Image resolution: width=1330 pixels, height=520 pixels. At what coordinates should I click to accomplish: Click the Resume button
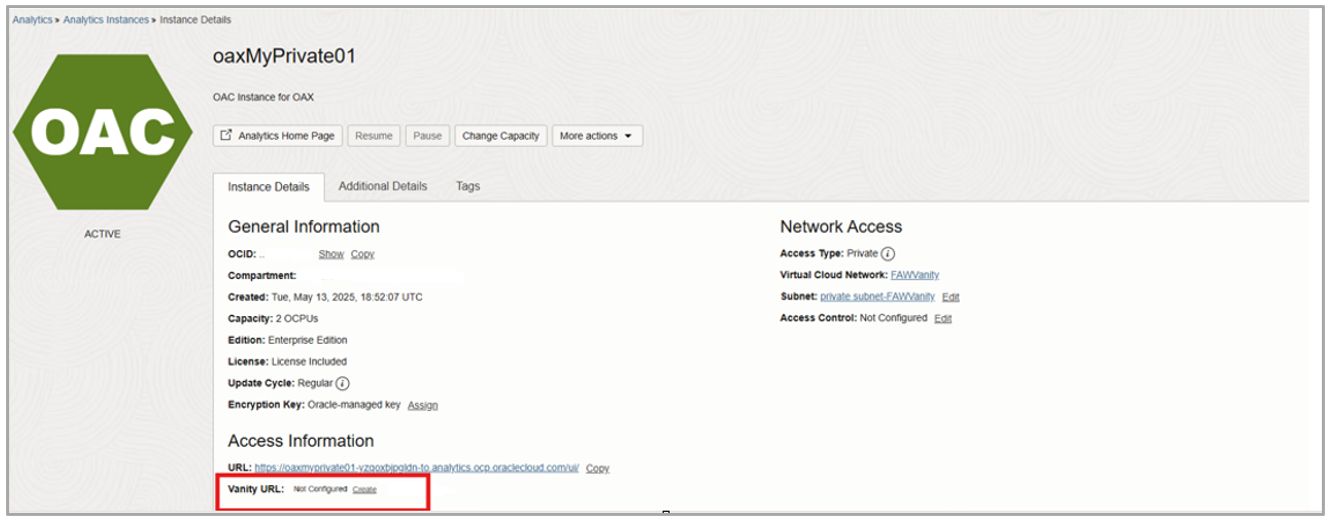tap(374, 136)
